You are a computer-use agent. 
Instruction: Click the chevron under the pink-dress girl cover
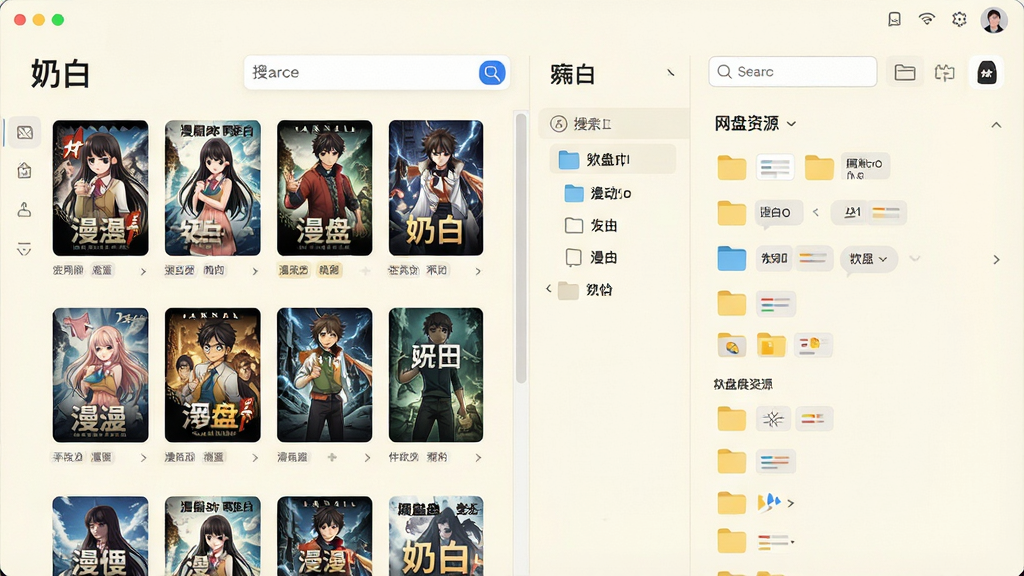[x=255, y=271]
